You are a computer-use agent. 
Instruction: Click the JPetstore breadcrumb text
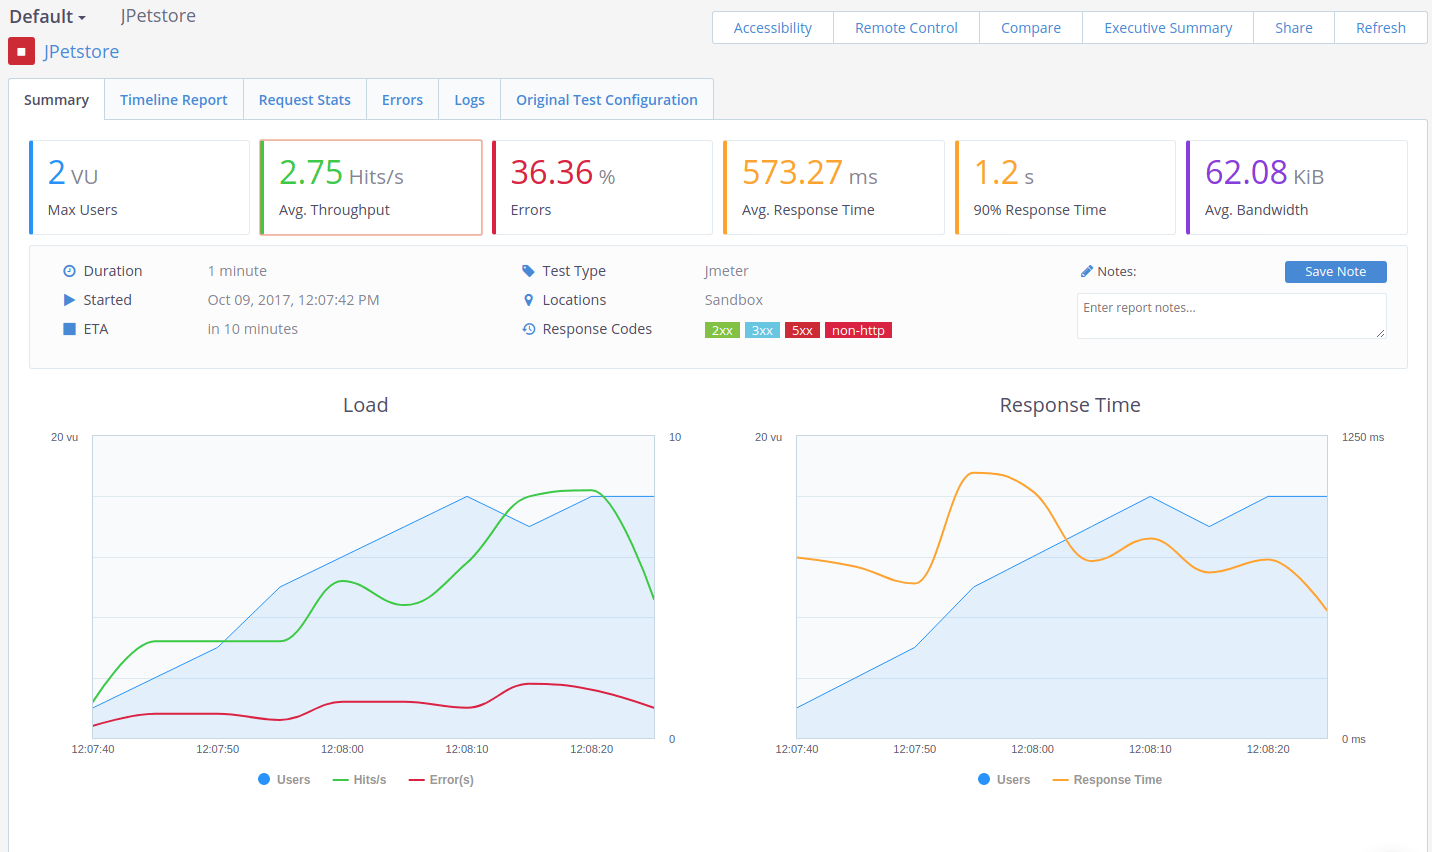[x=158, y=16]
